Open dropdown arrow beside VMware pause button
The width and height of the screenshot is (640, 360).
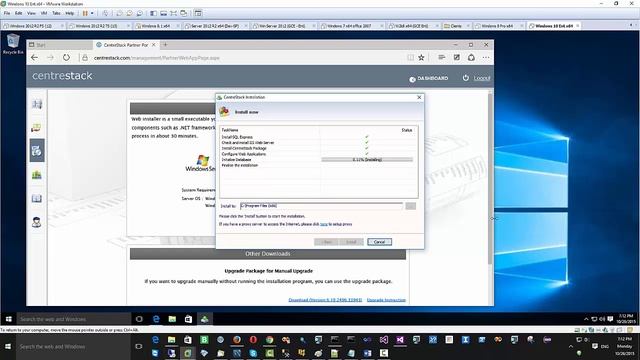[92, 13]
